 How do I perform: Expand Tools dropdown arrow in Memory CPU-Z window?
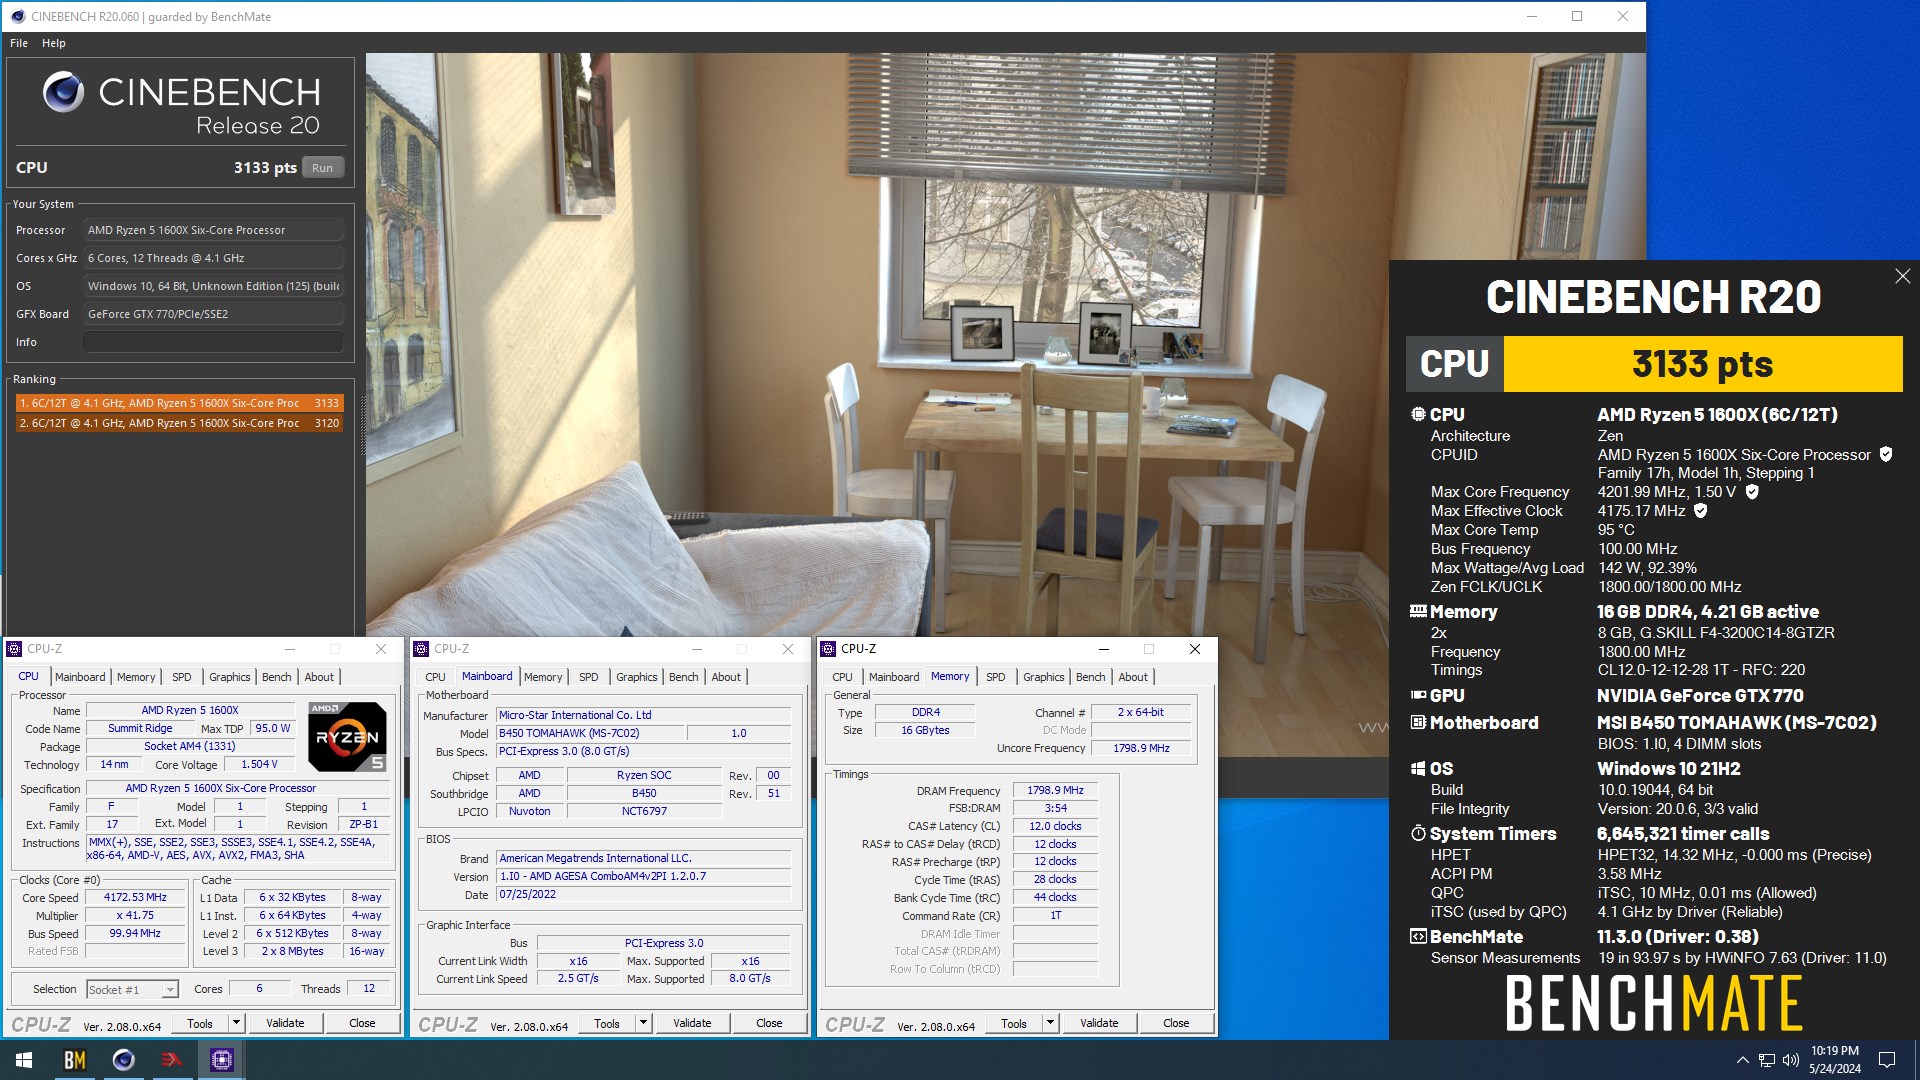(1050, 1023)
